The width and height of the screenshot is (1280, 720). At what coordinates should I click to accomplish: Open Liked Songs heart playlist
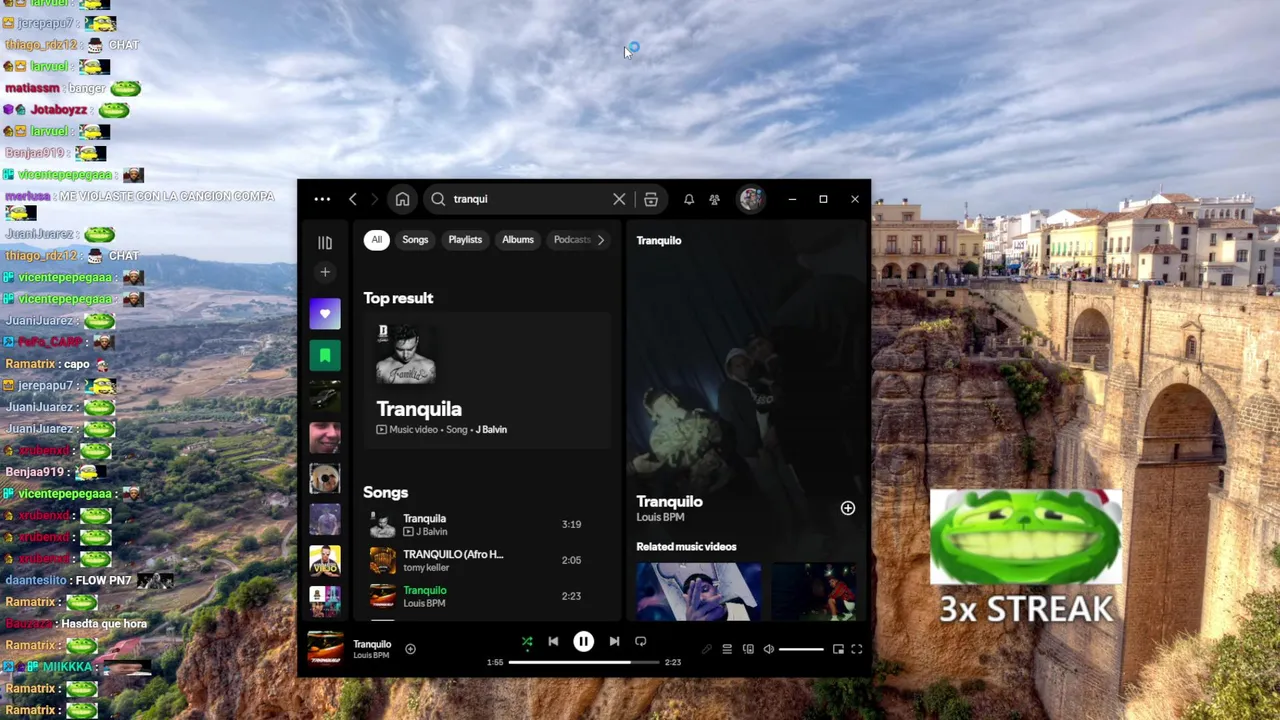tap(325, 314)
